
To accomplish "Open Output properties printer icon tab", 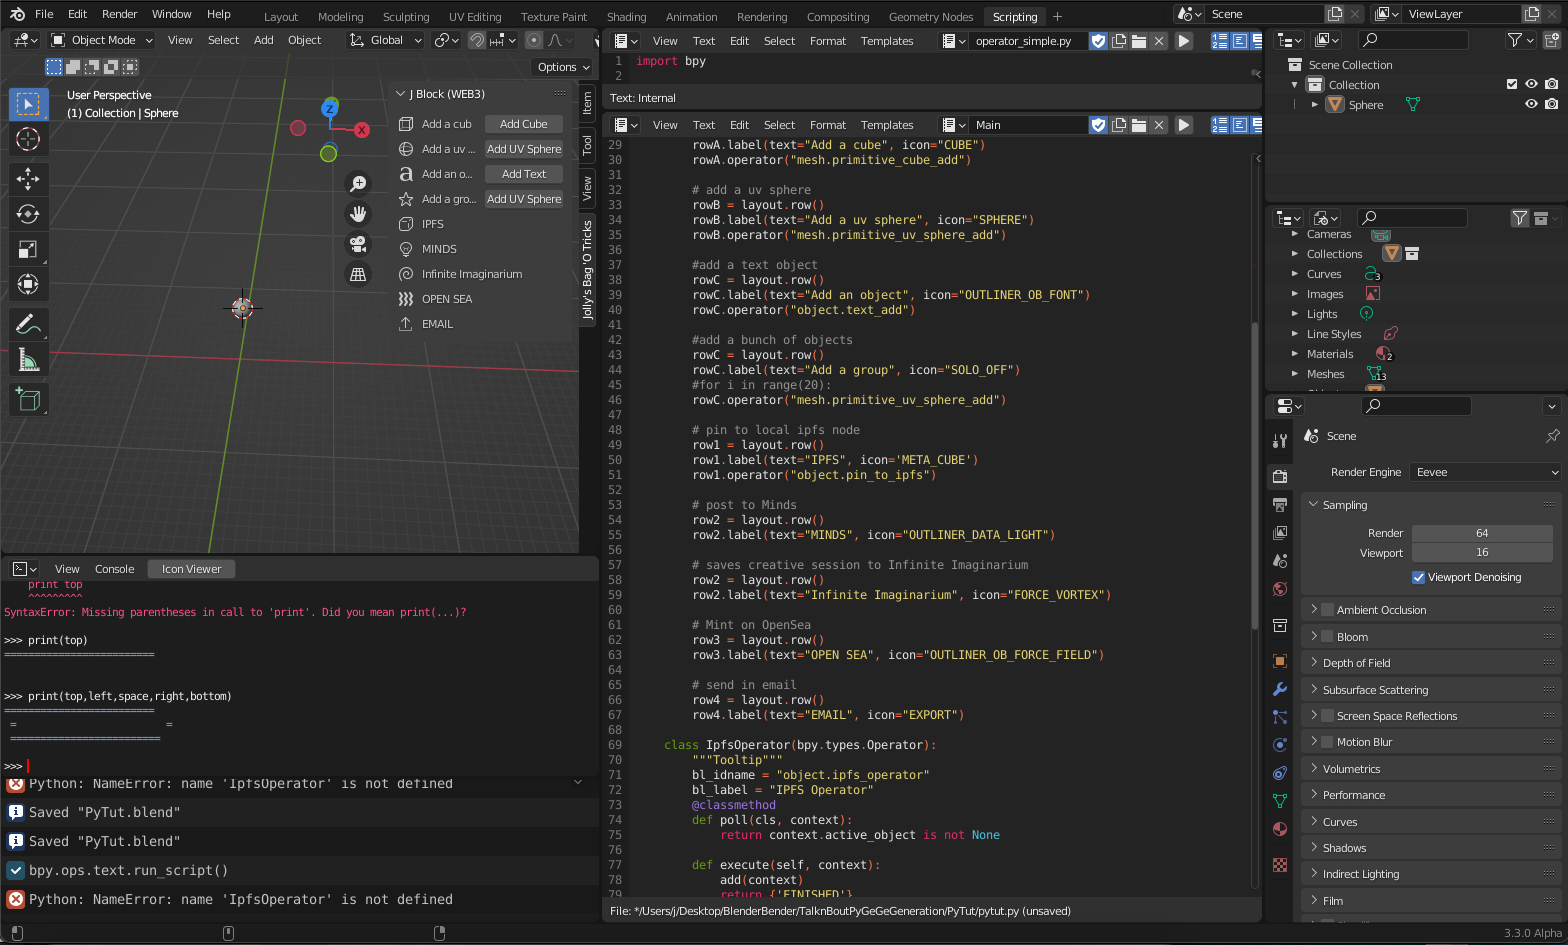I will tap(1280, 505).
